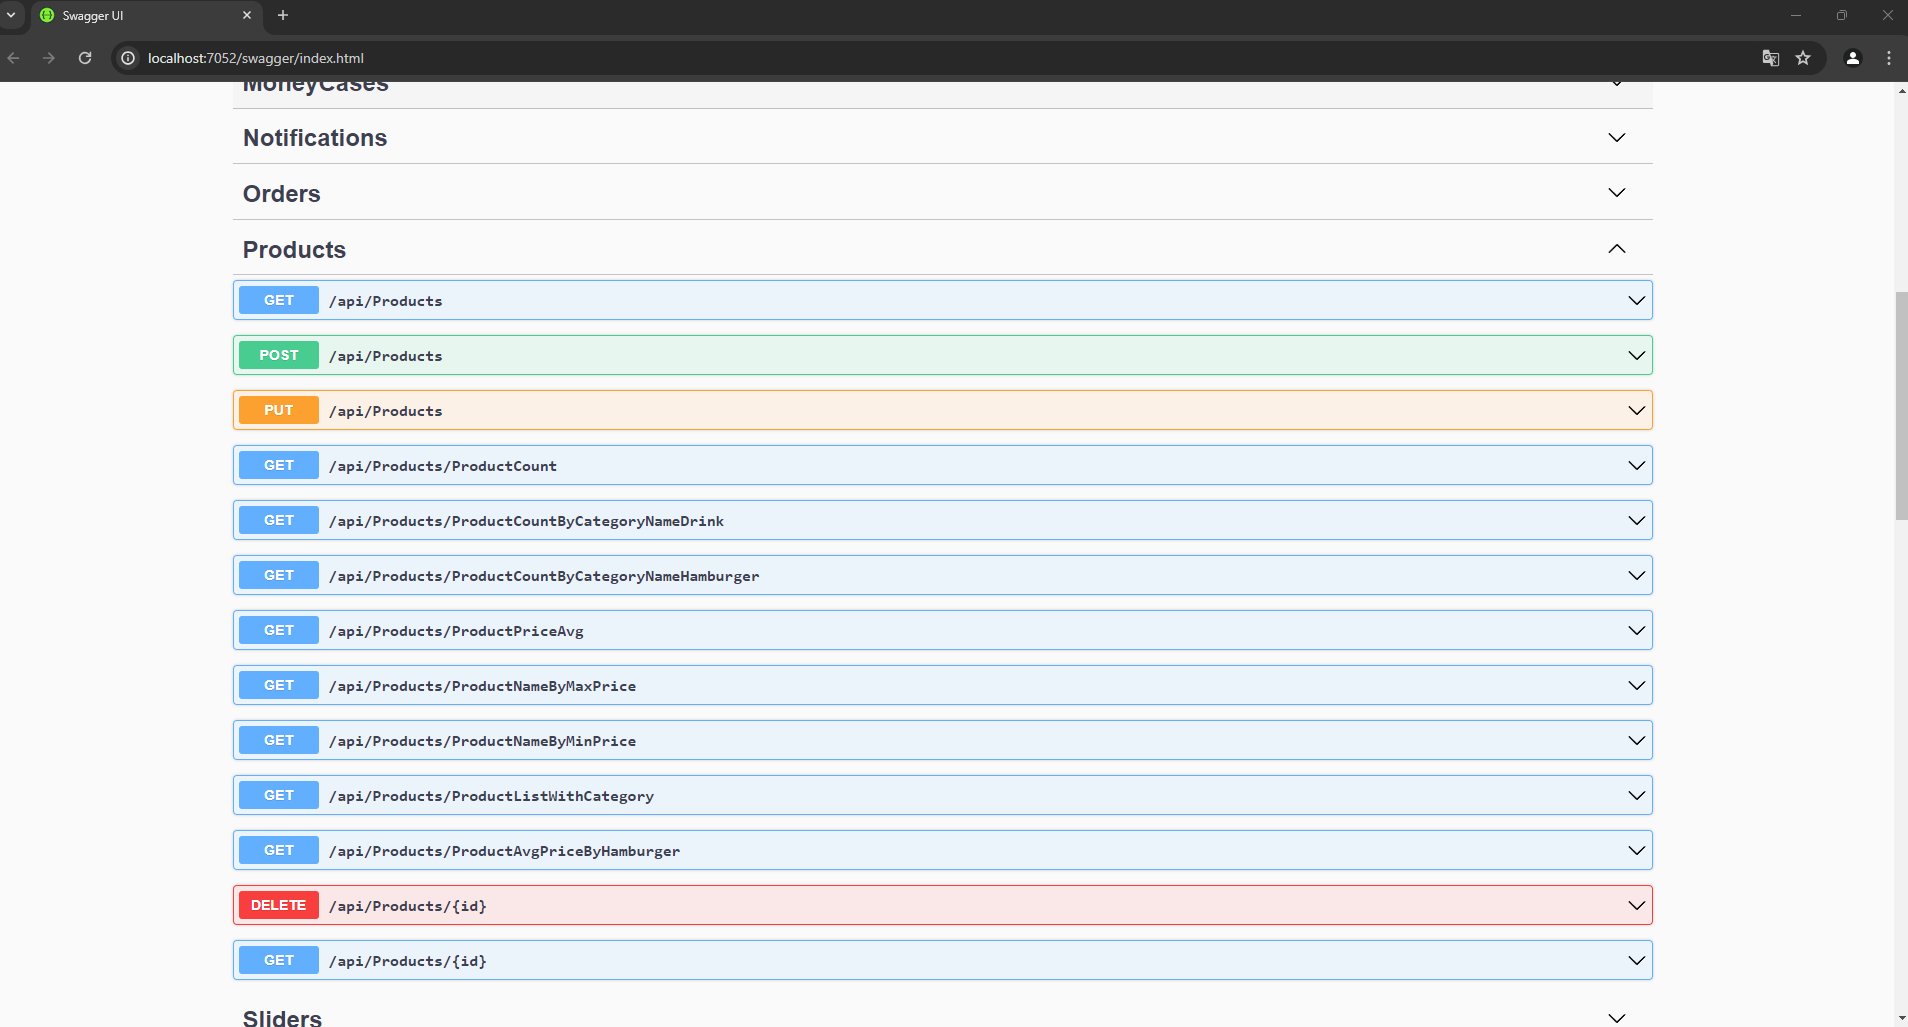Image resolution: width=1908 pixels, height=1027 pixels.
Task: Click the DELETE /api/Products/{id} button
Action: [279, 905]
